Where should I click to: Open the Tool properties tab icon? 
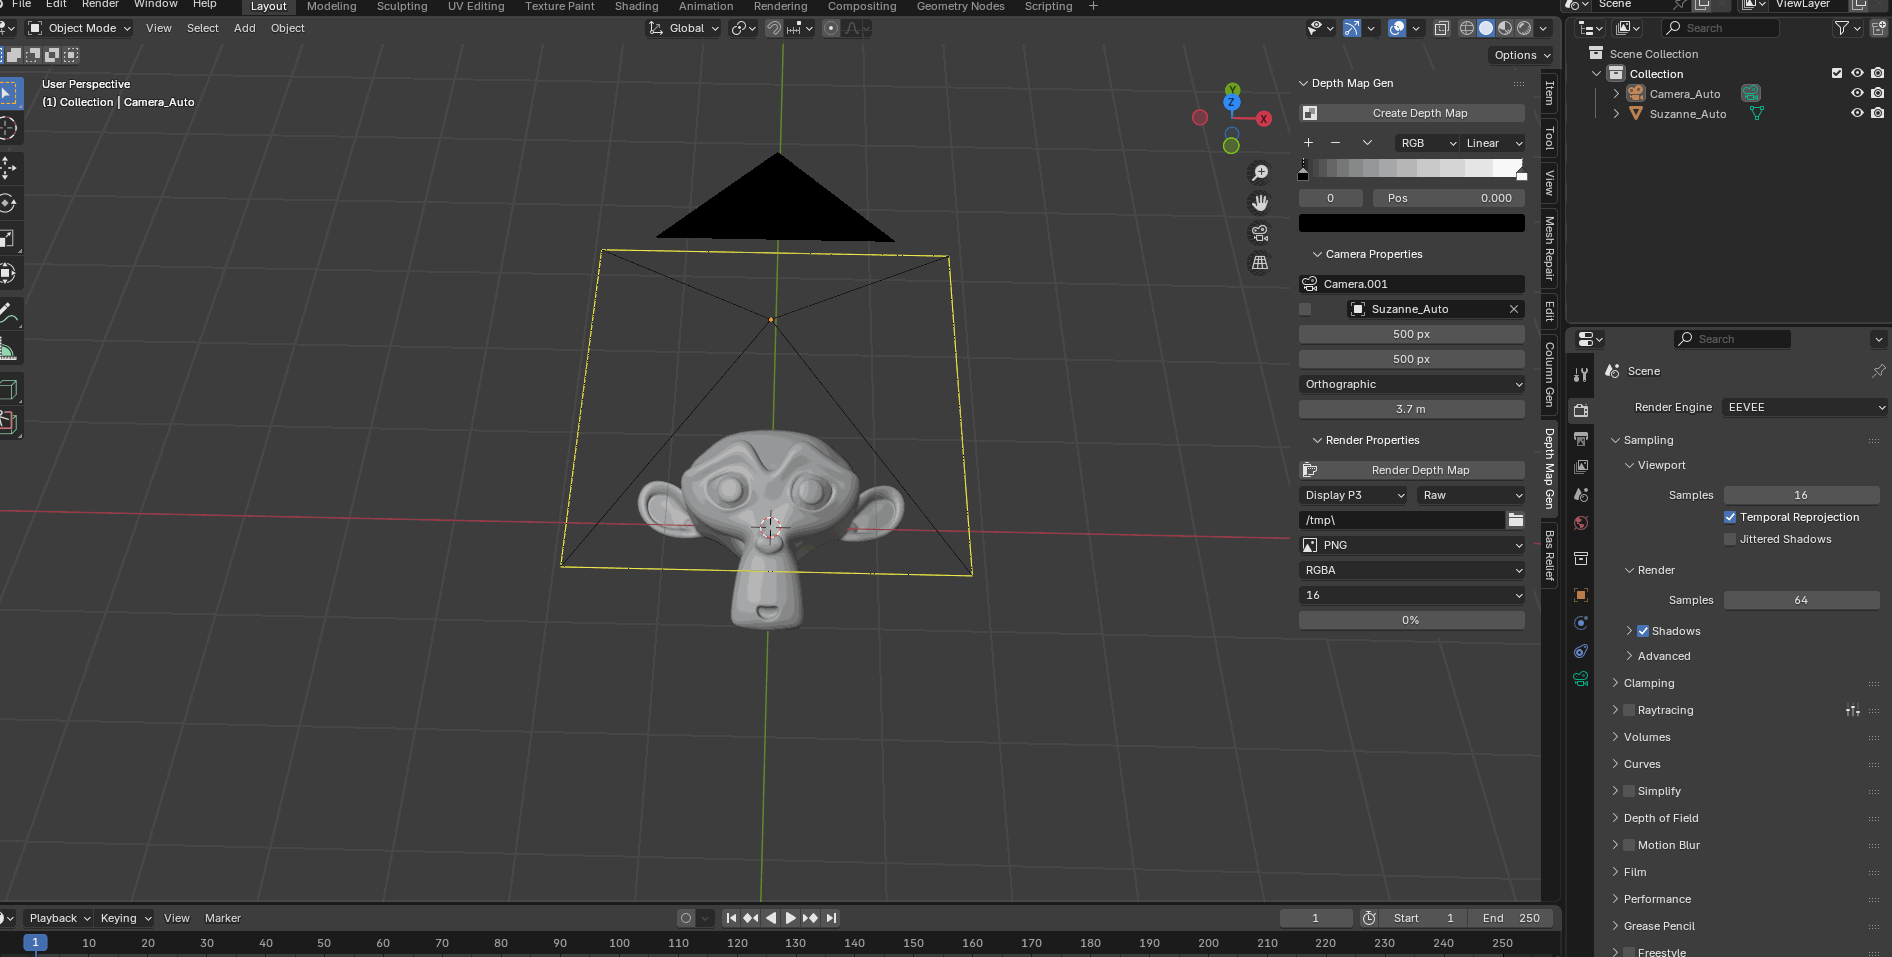(x=1581, y=375)
